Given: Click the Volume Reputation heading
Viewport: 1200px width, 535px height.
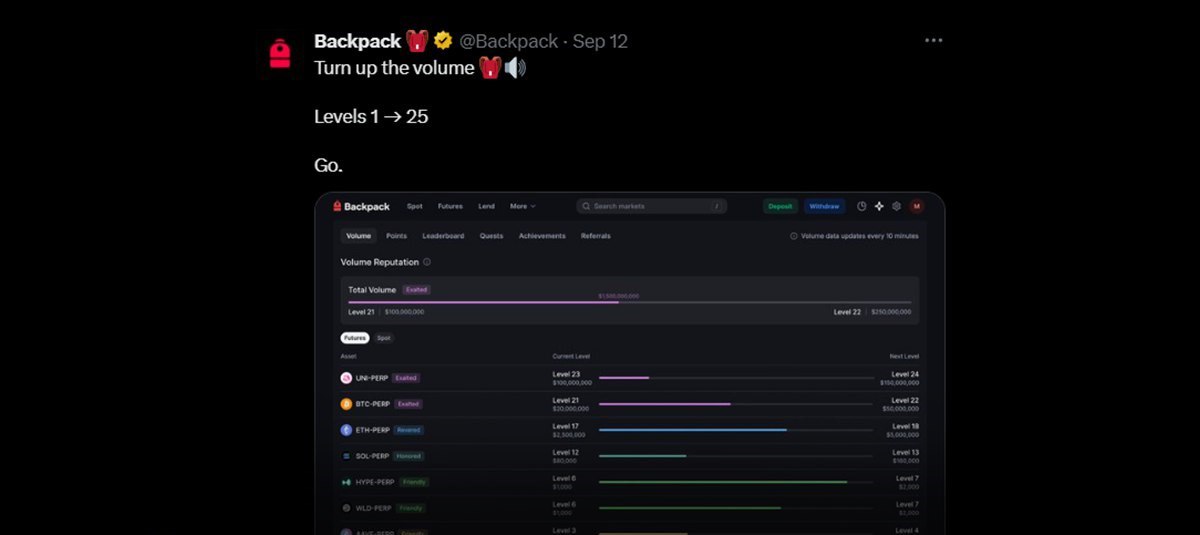Looking at the screenshot, I should click(380, 262).
